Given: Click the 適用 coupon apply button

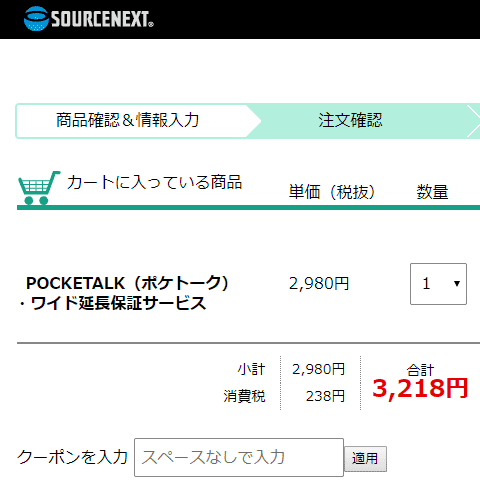Looking at the screenshot, I should point(365,459).
